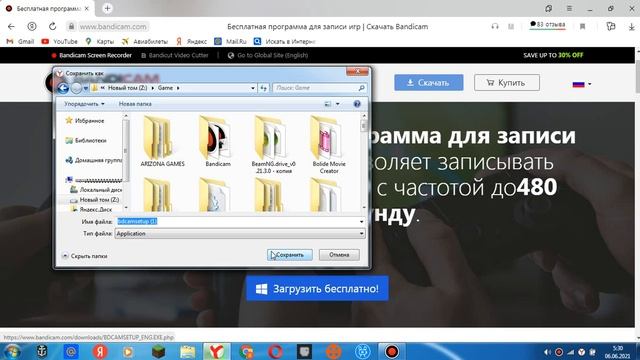Go back in the browser
Image resolution: width=640 pixels, height=360 pixels.
tap(11, 27)
